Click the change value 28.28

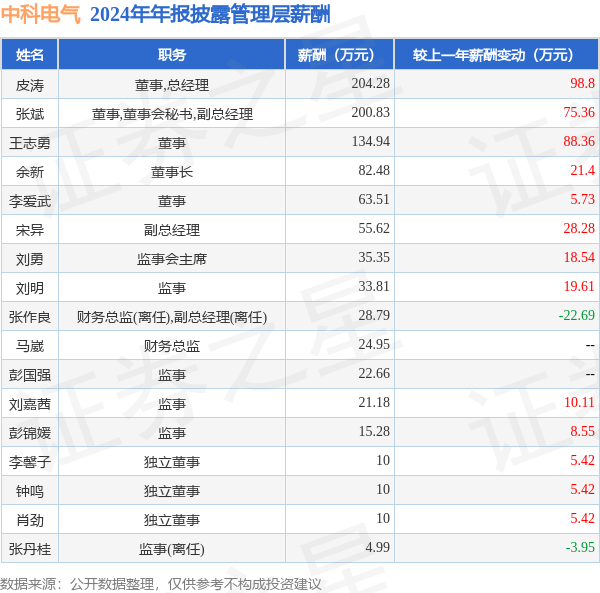click(579, 228)
